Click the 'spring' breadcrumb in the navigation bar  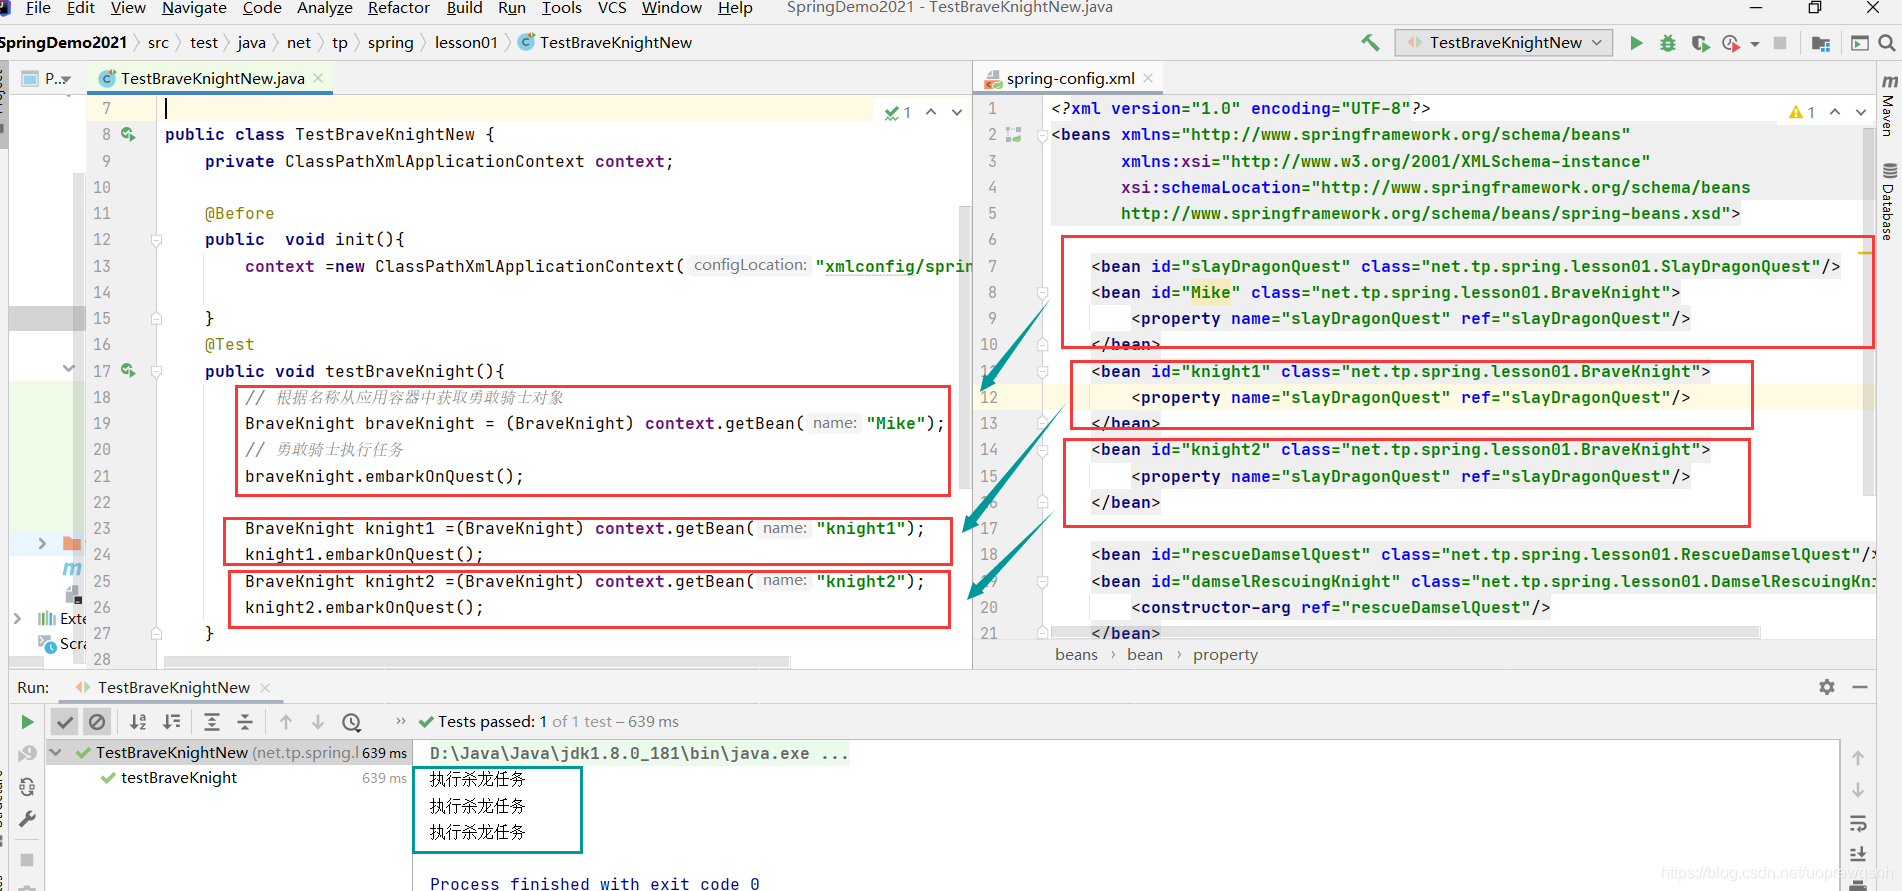click(x=390, y=43)
